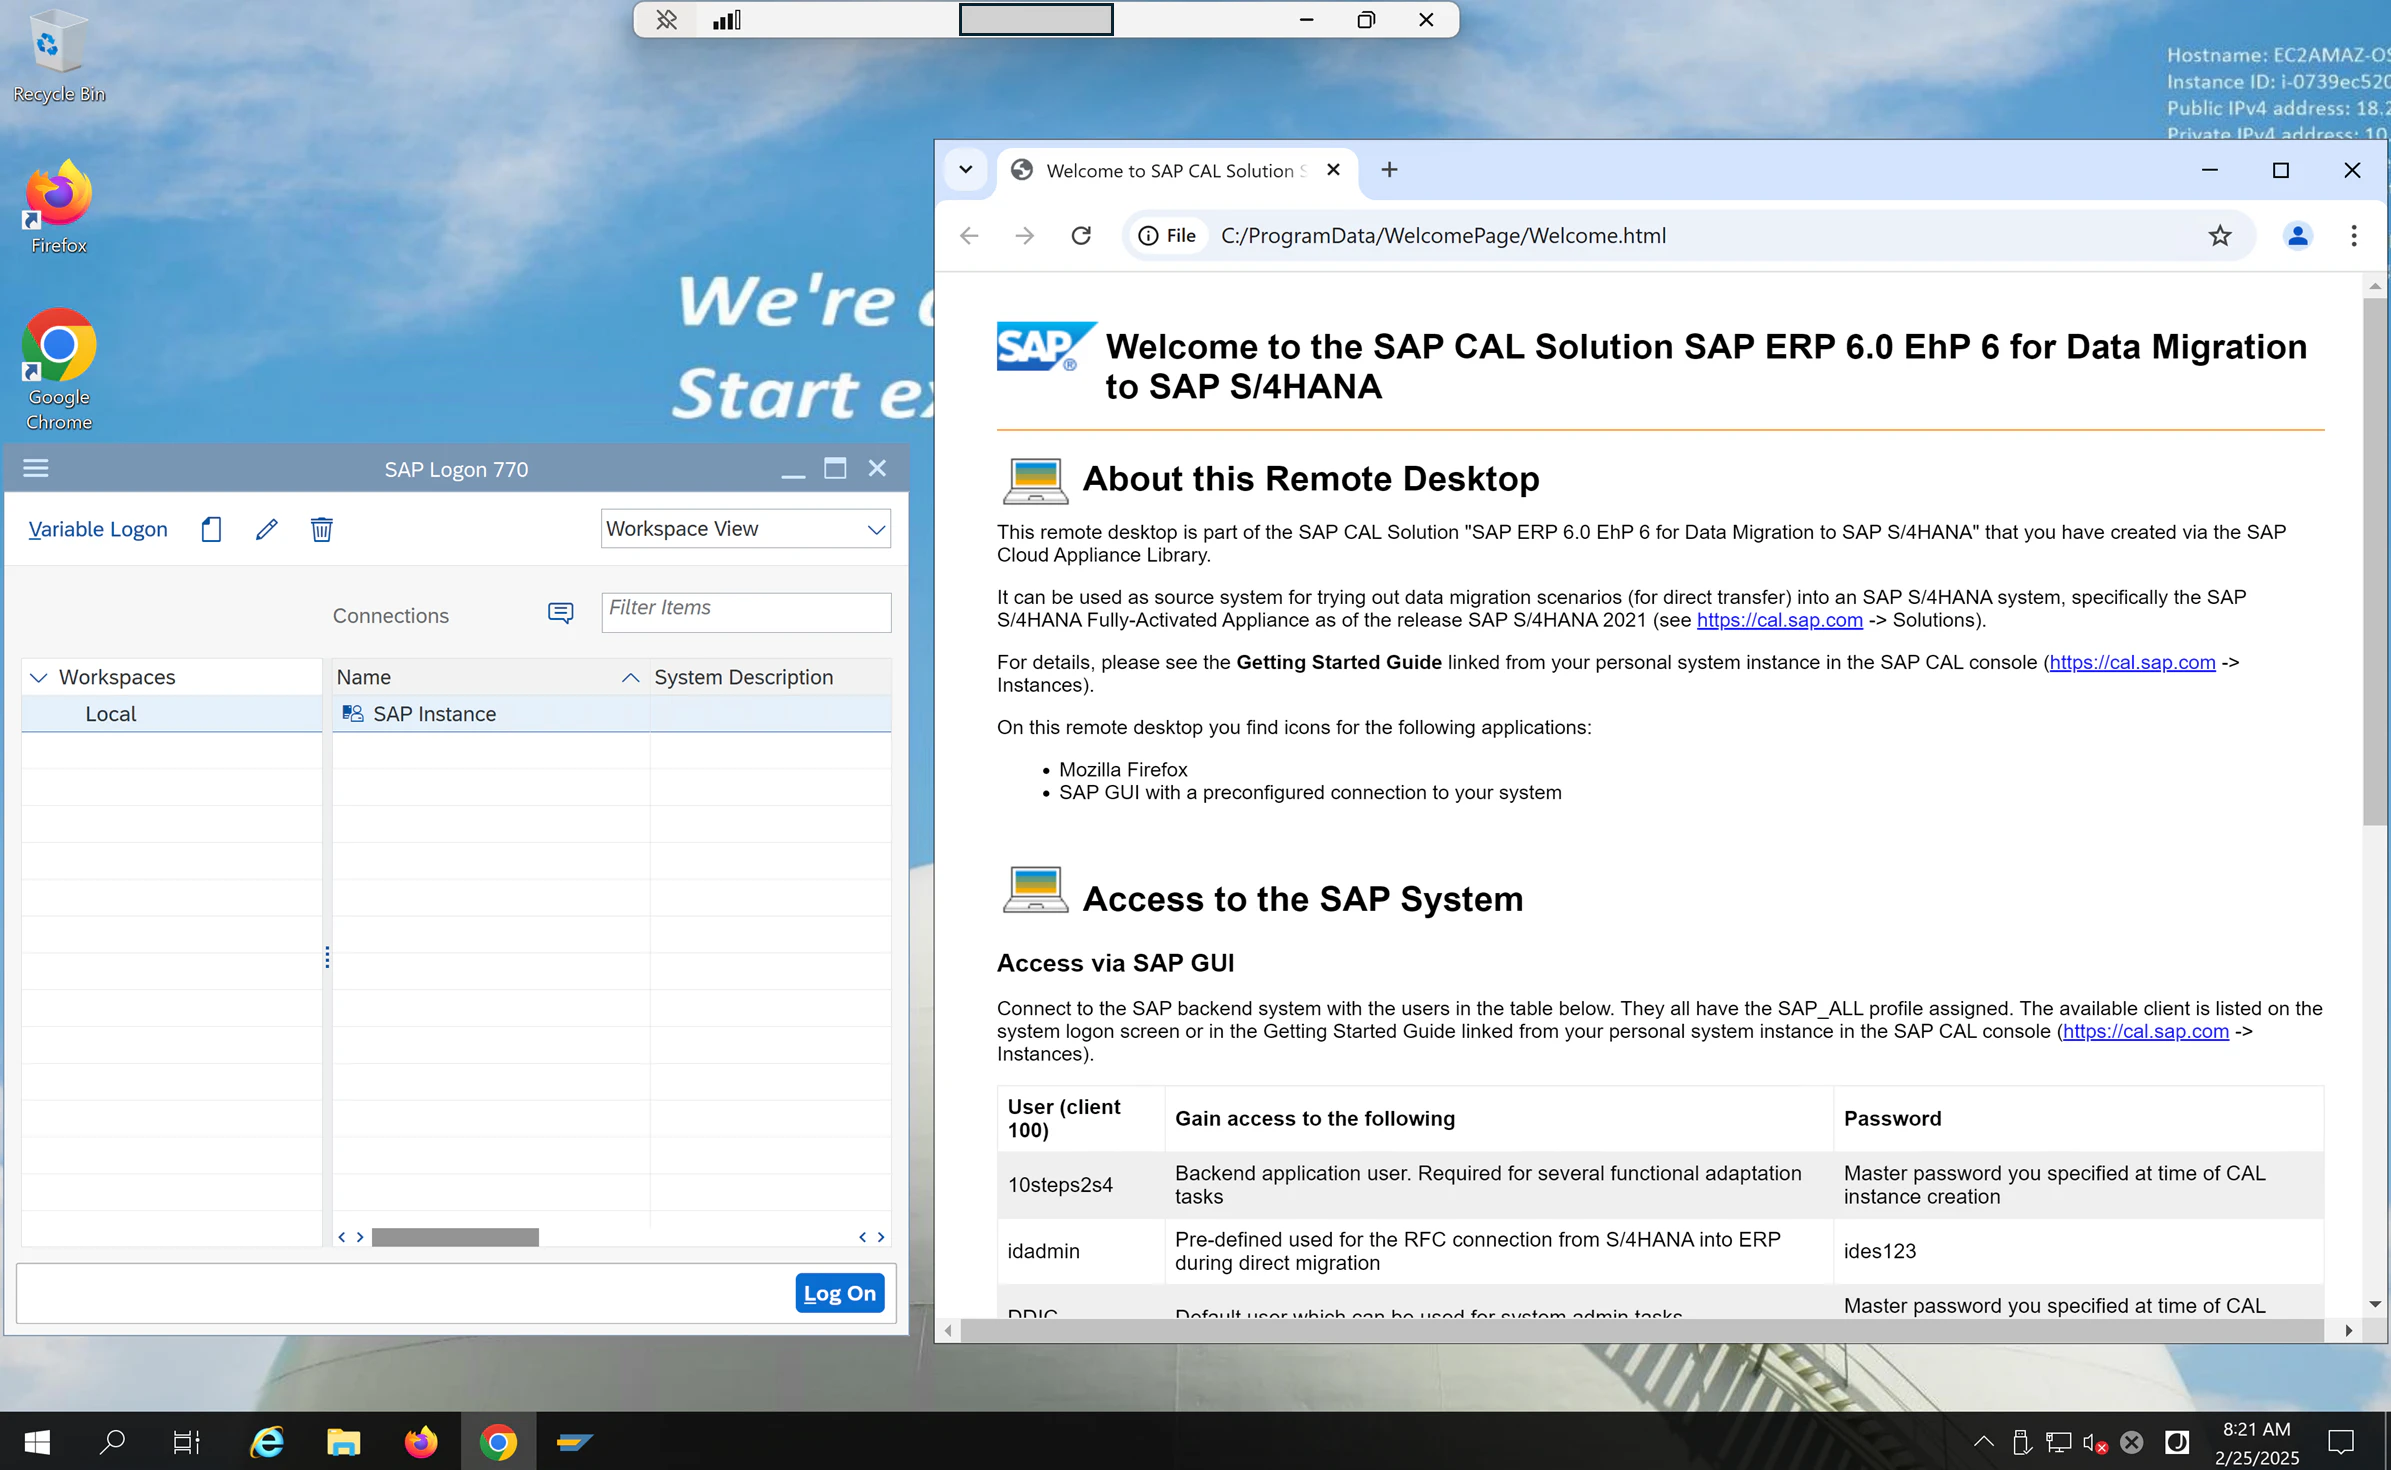This screenshot has height=1470, width=2391.
Task: Select the Firefox desktop shortcut
Action: 58,208
